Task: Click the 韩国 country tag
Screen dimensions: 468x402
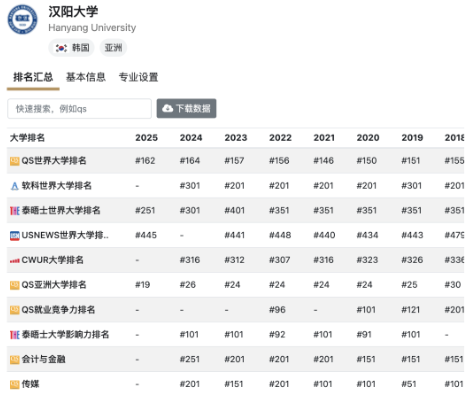Action: pyautogui.click(x=72, y=48)
